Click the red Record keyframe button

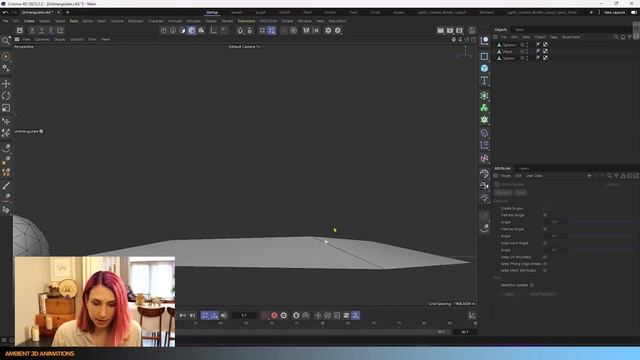tap(274, 316)
